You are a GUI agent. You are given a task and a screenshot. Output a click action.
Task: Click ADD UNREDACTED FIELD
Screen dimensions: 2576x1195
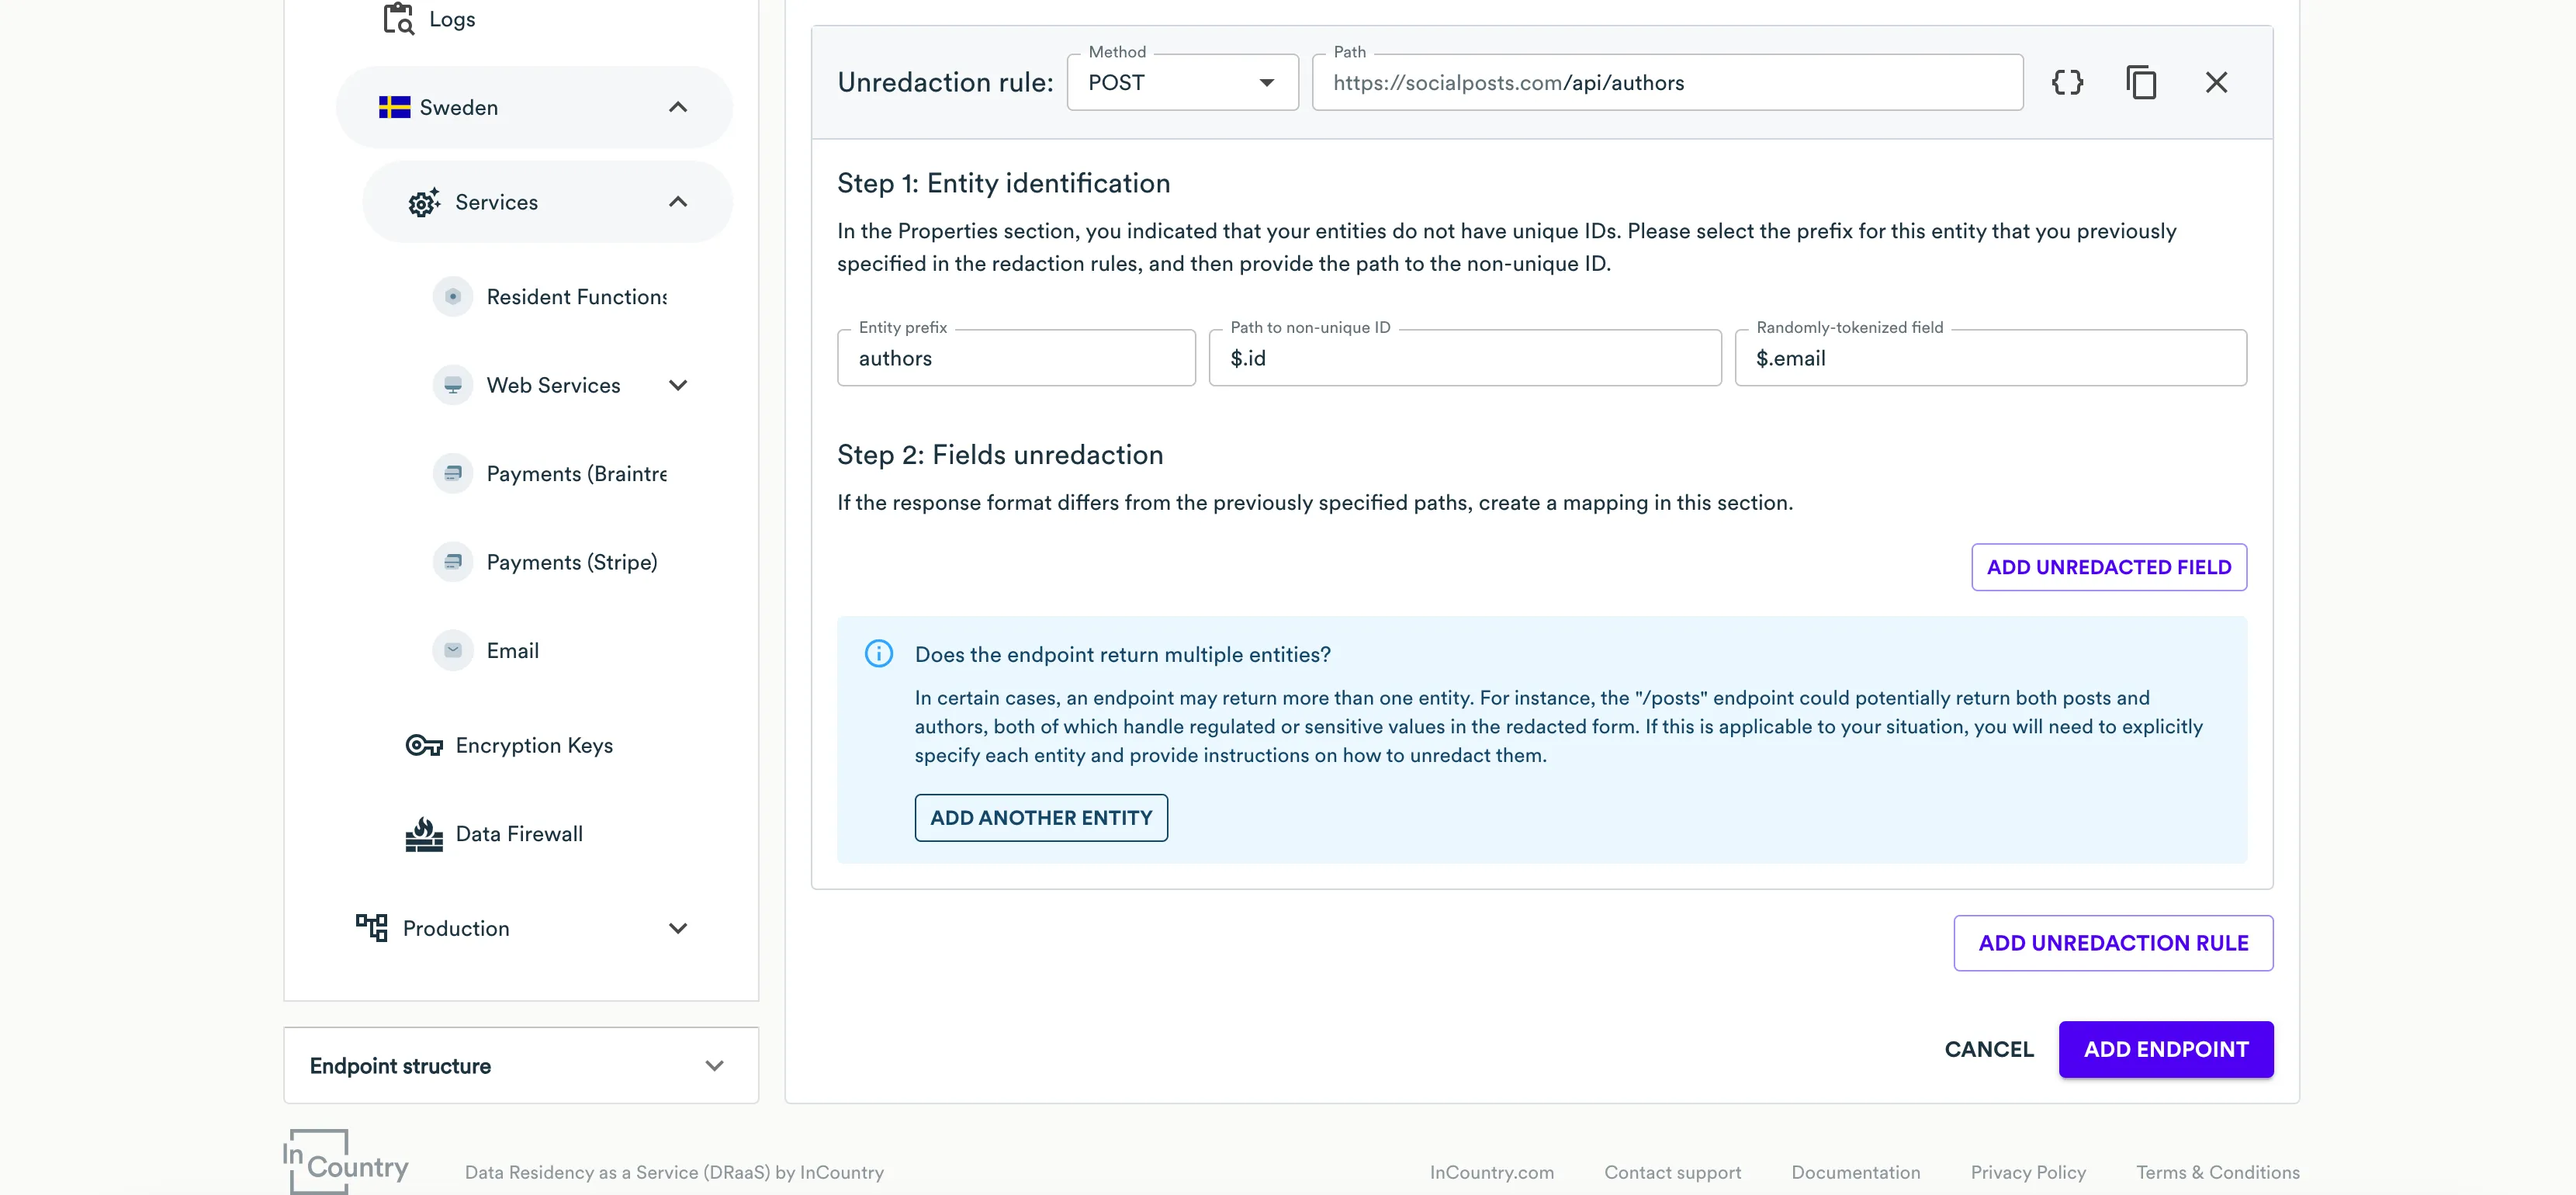tap(2108, 567)
